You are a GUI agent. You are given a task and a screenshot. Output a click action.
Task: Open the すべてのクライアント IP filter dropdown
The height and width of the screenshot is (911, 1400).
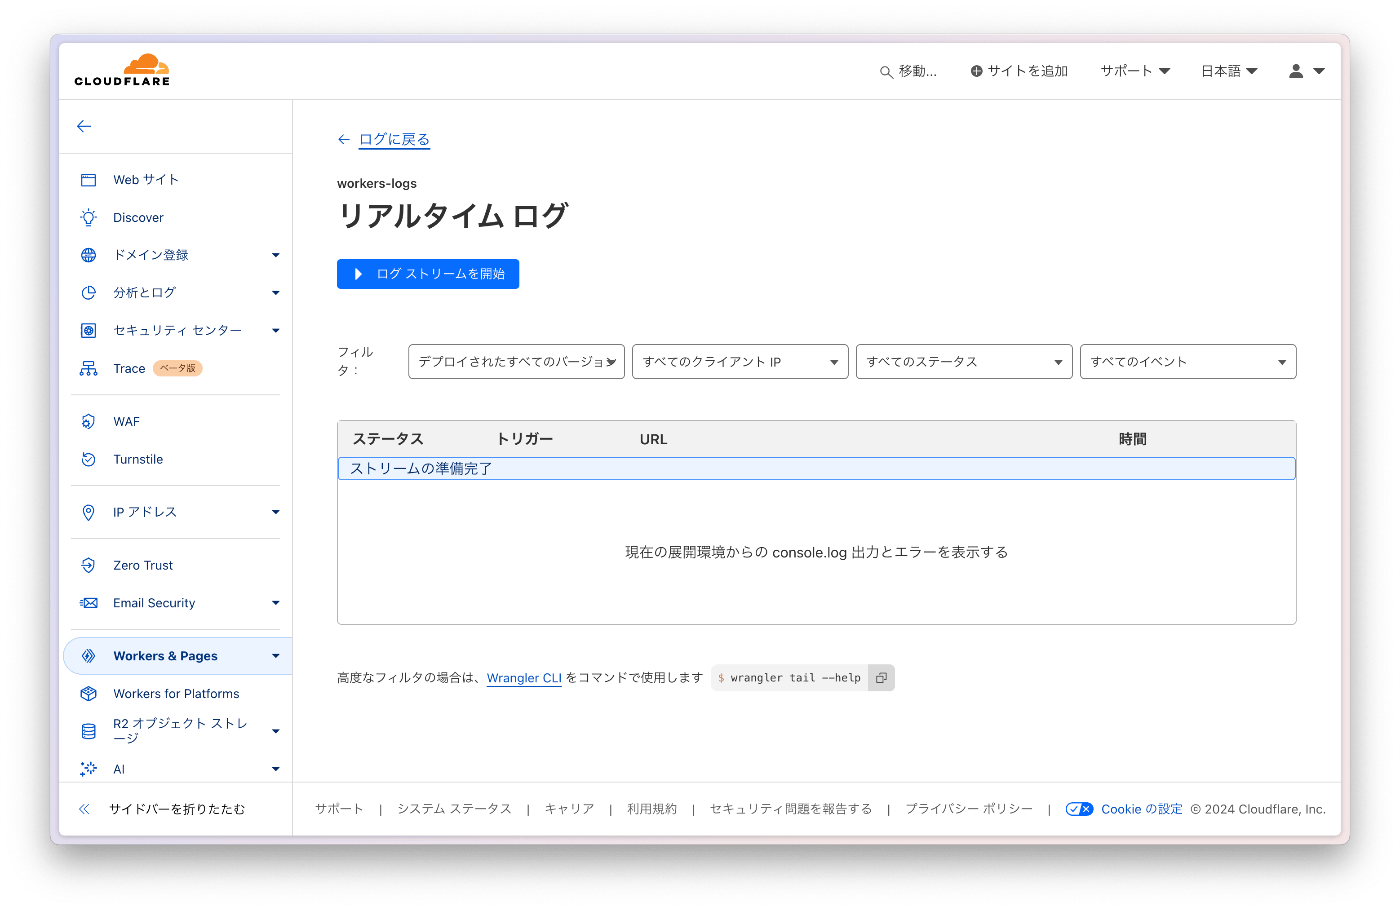[740, 362]
